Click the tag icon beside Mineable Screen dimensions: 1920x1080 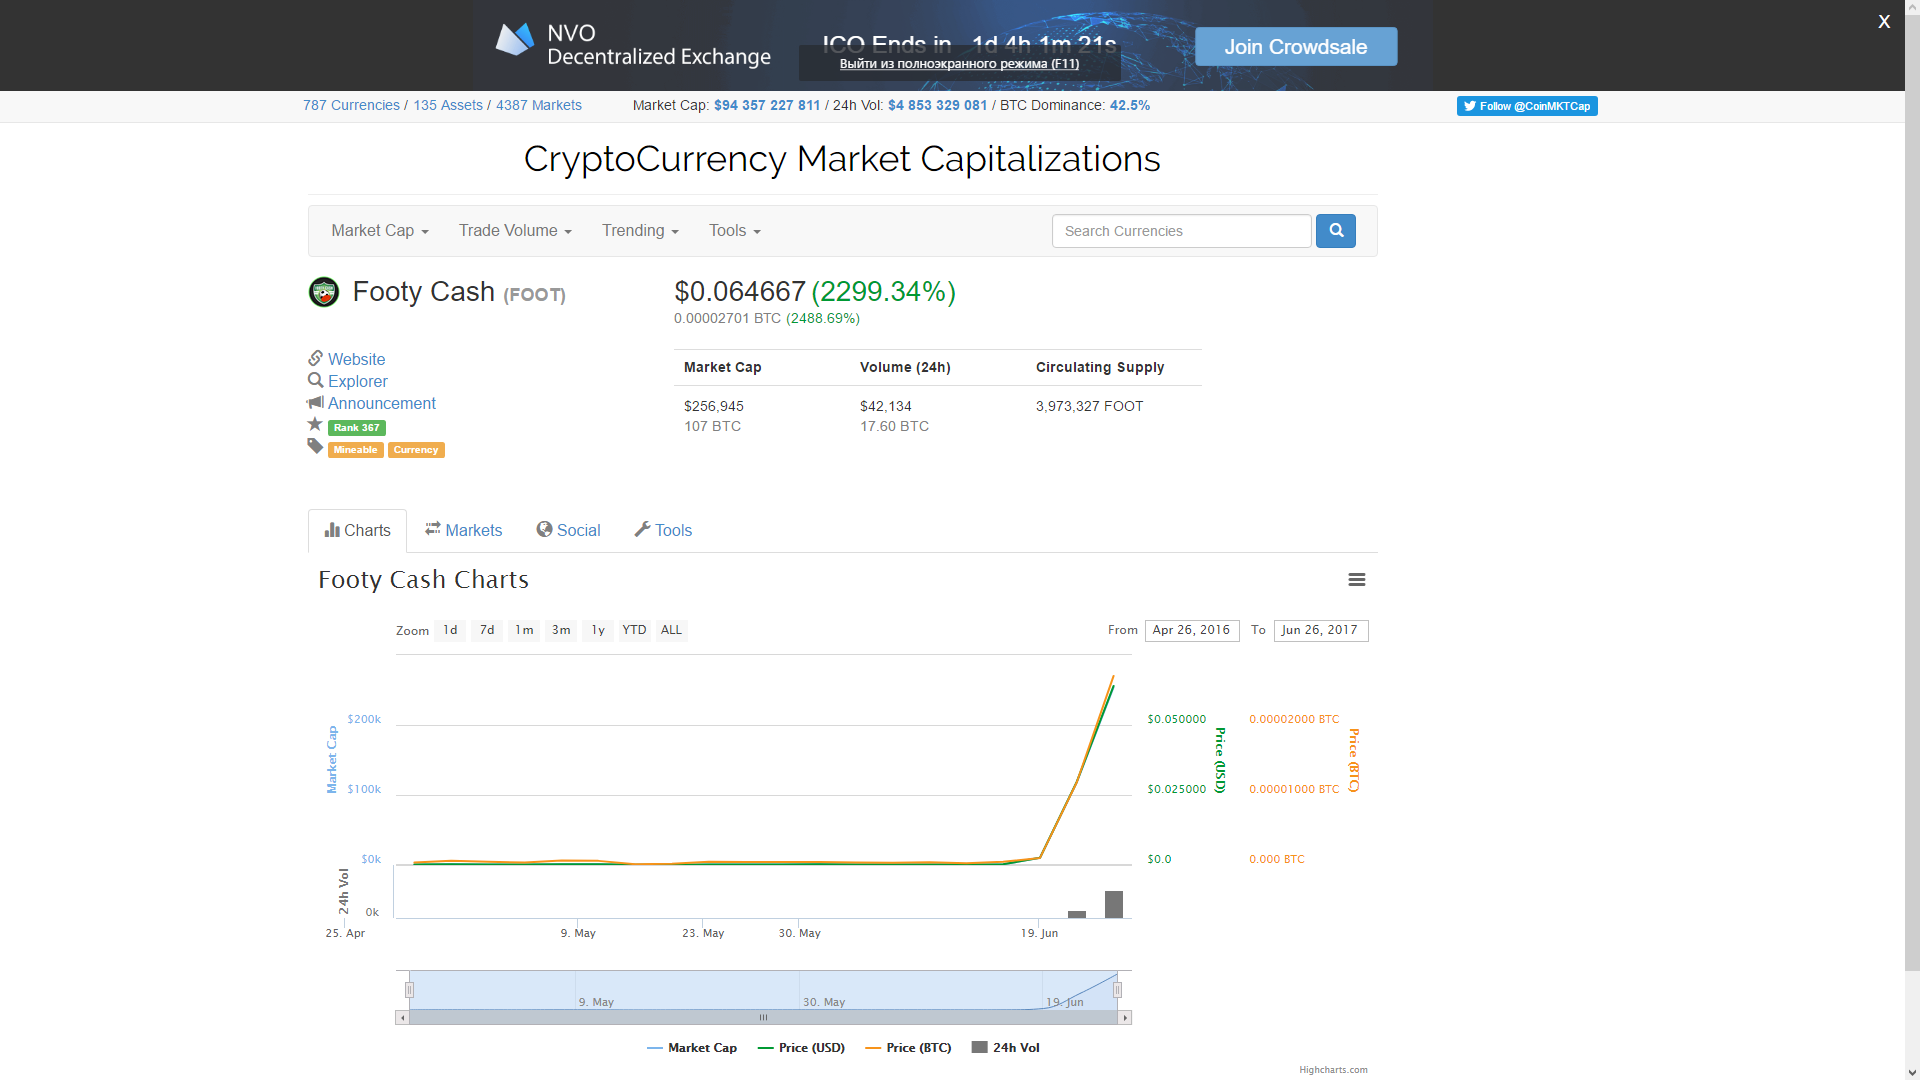[x=315, y=446]
